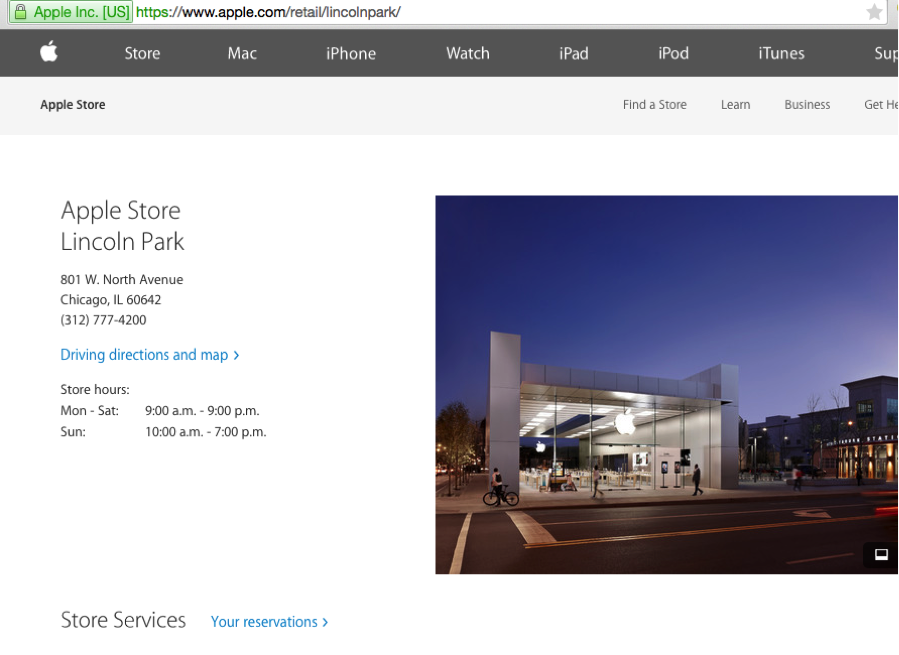899x655 pixels.
Task: Open the Business link
Action: click(x=807, y=105)
